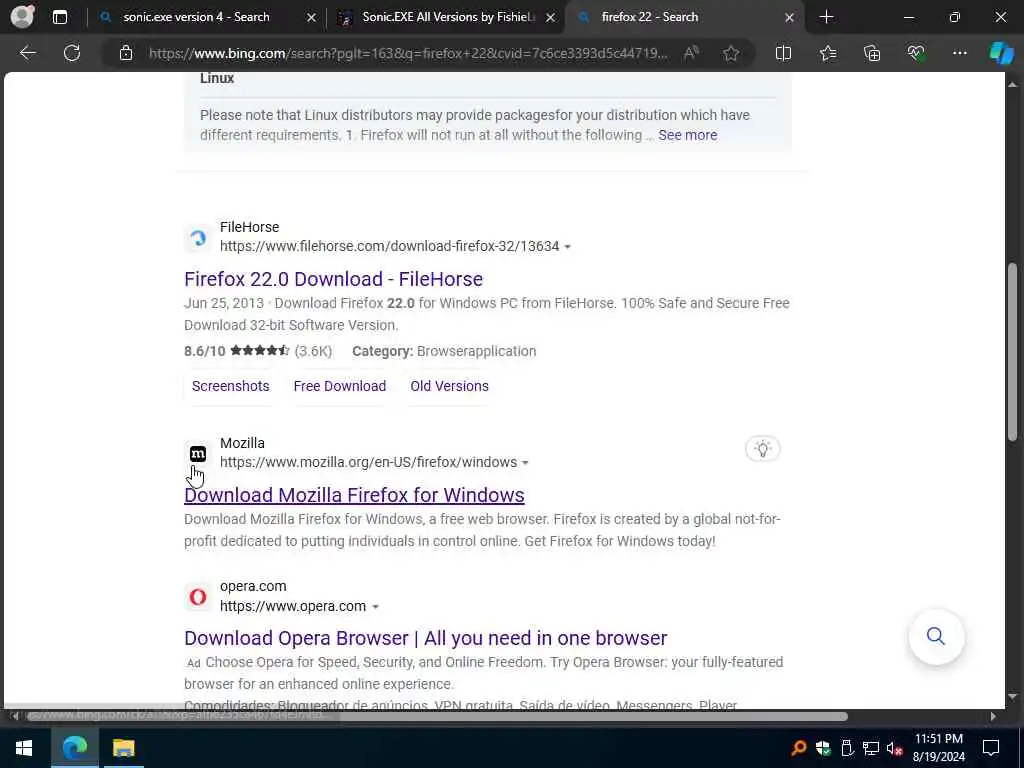The width and height of the screenshot is (1024, 768).
Task: Click the FileHorse site favicon
Action: (x=198, y=238)
